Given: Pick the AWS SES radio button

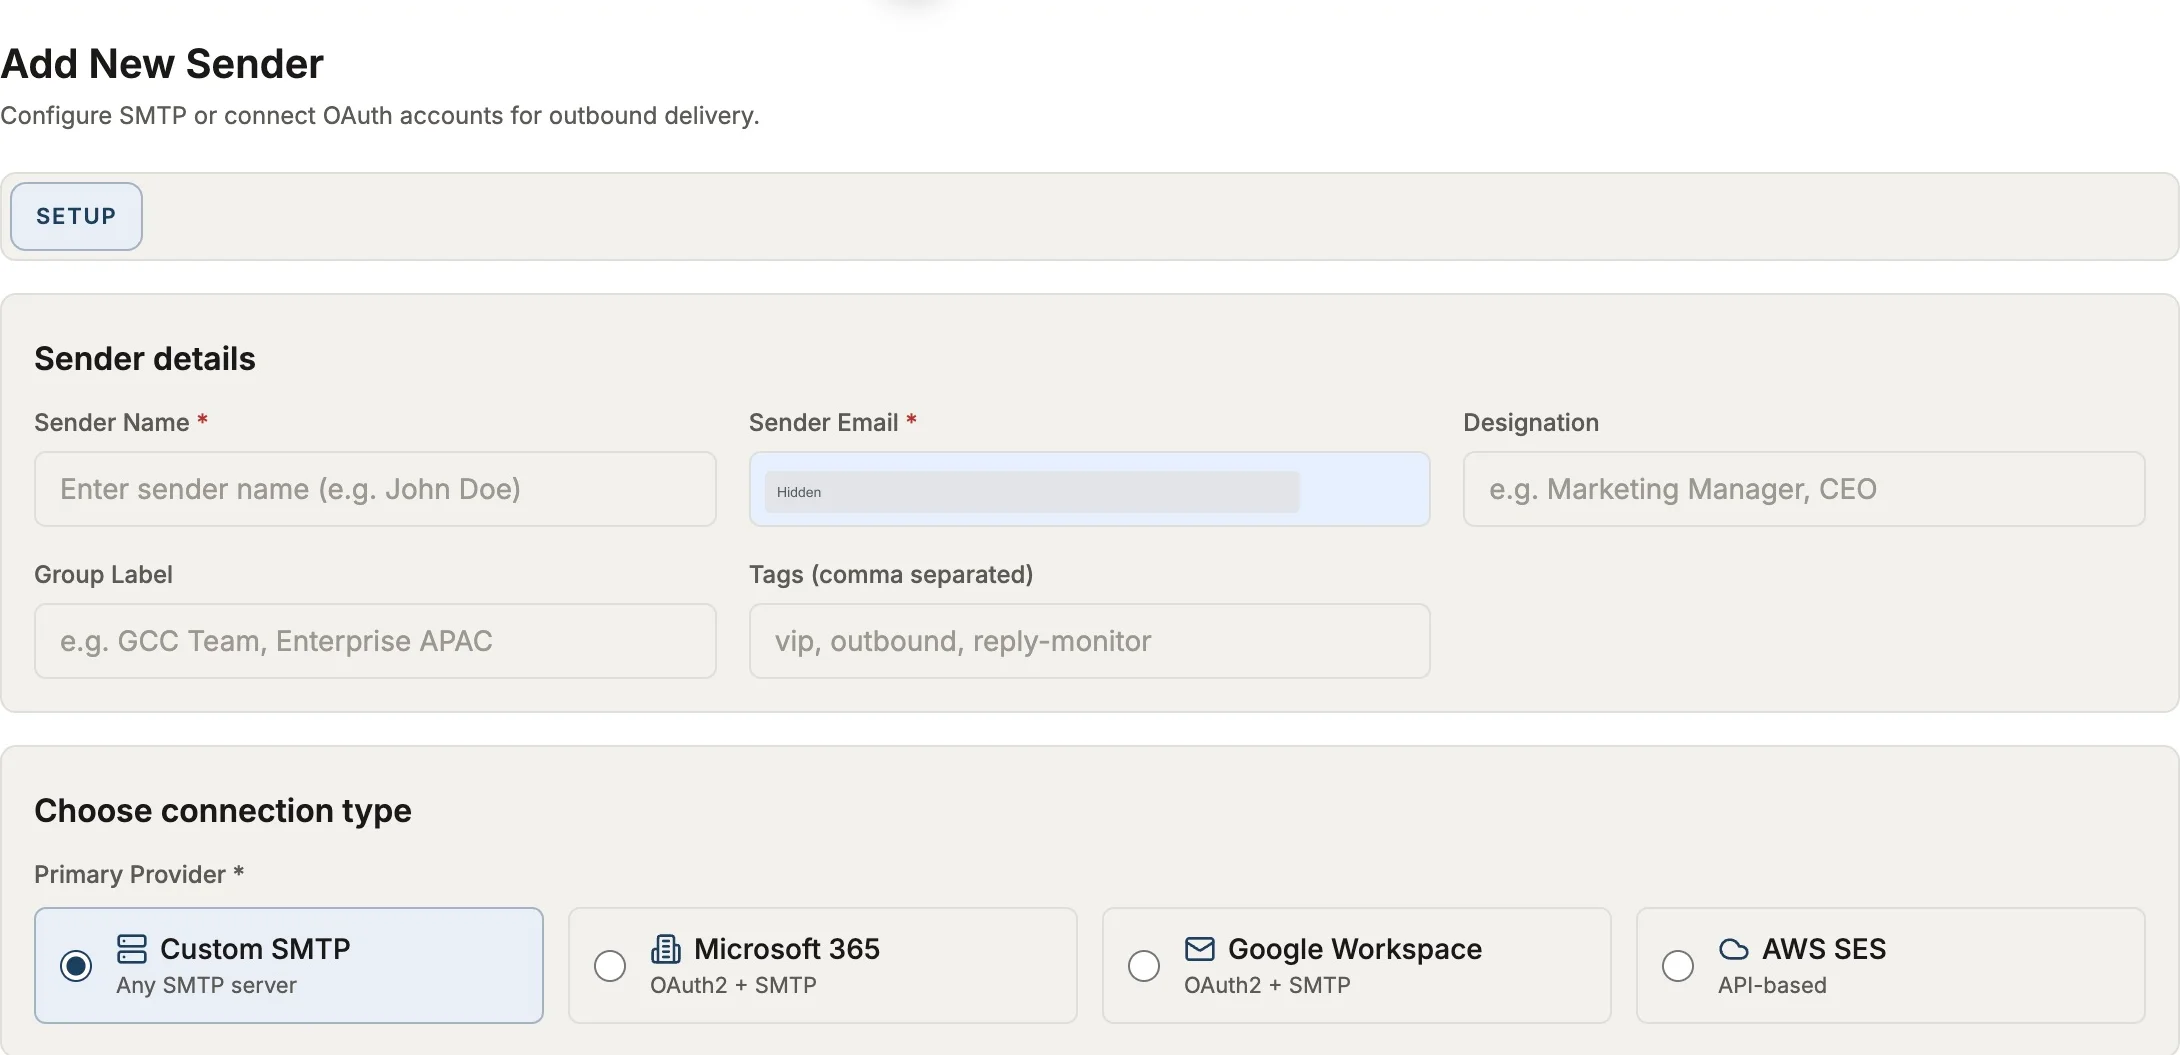Looking at the screenshot, I should click(1678, 966).
